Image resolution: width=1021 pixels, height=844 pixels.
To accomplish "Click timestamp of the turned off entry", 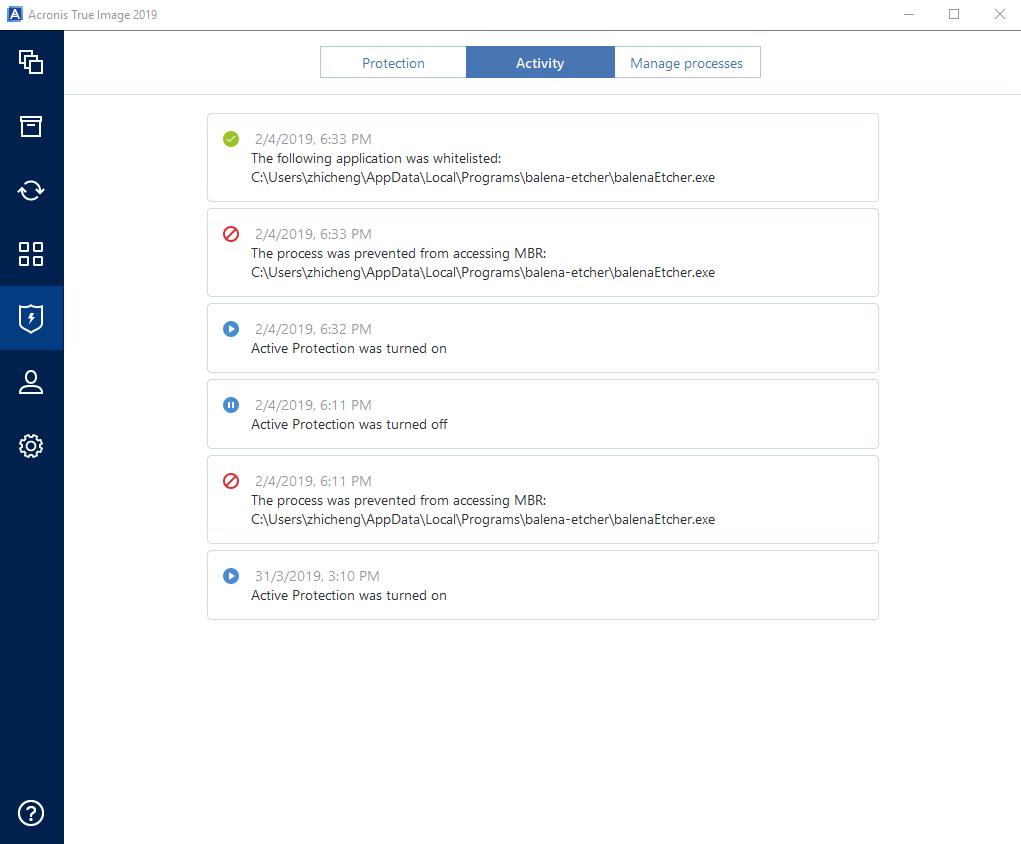I will pyautogui.click(x=313, y=405).
